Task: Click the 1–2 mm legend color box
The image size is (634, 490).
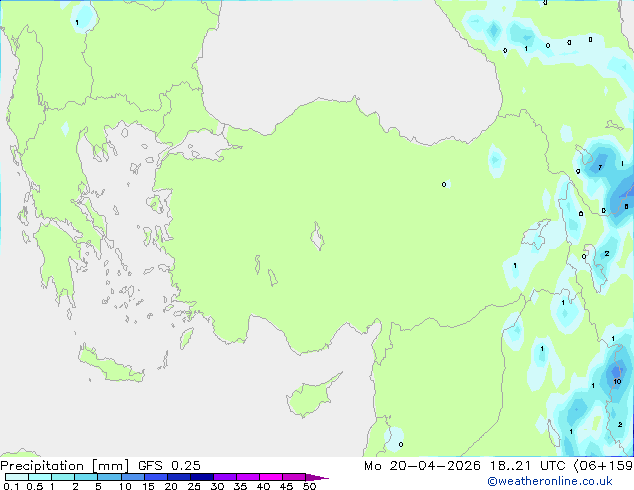Action: pyautogui.click(x=63, y=477)
